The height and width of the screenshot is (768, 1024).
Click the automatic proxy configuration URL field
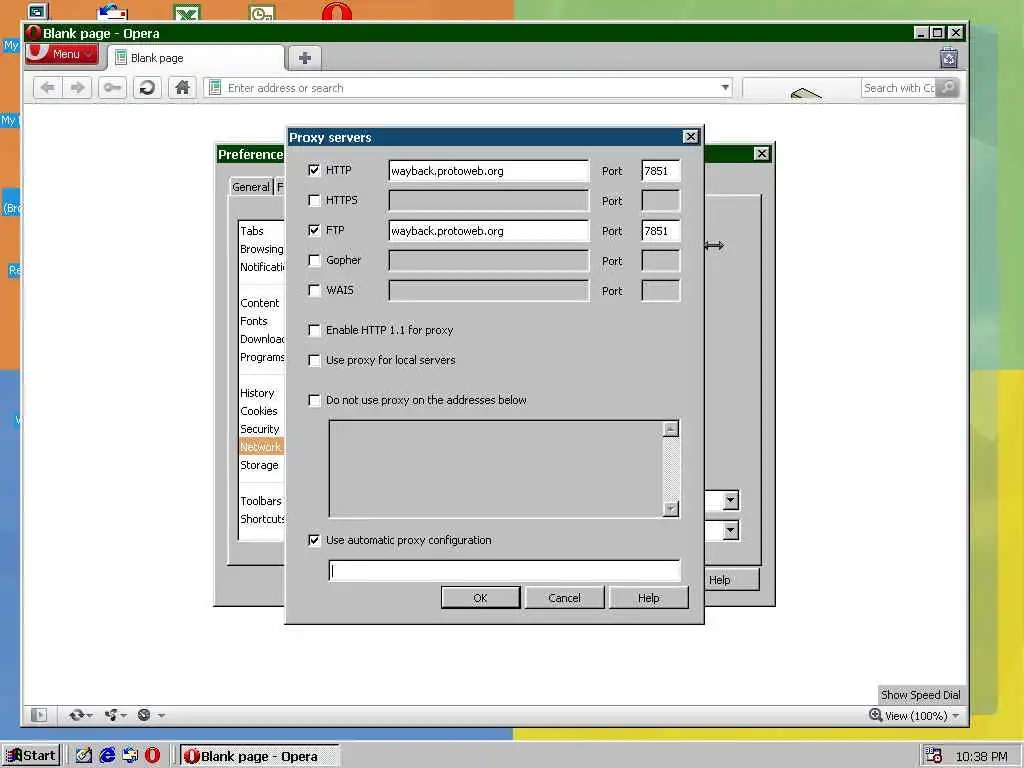pyautogui.click(x=504, y=571)
